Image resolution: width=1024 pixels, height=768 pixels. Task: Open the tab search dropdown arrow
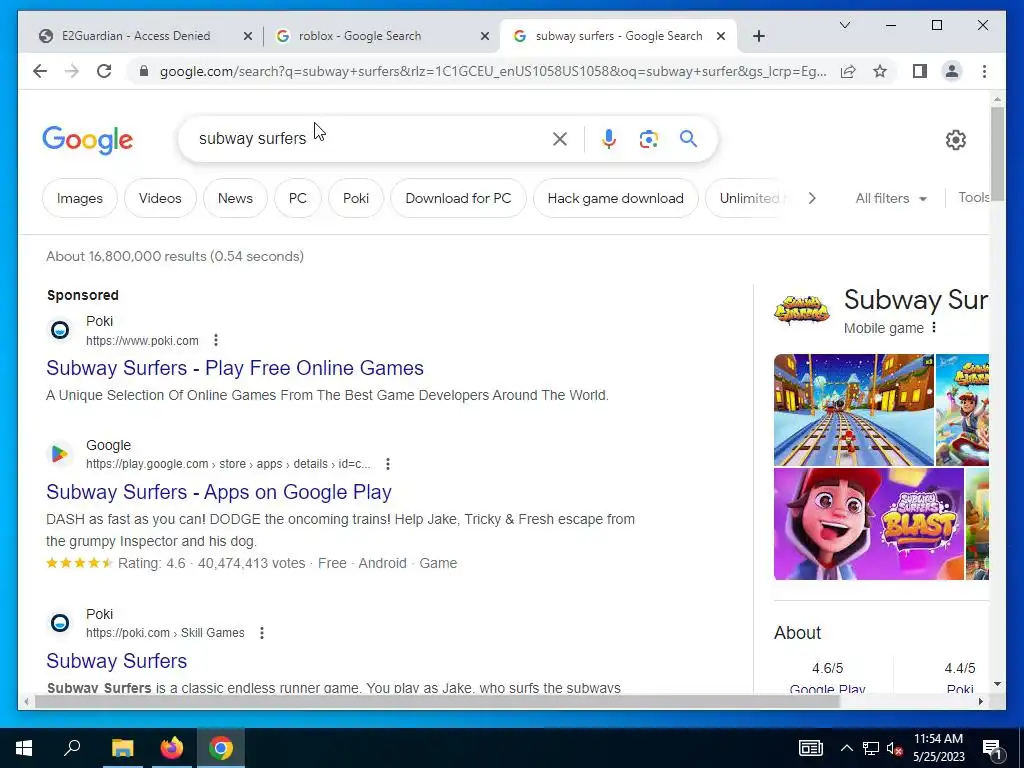click(844, 25)
